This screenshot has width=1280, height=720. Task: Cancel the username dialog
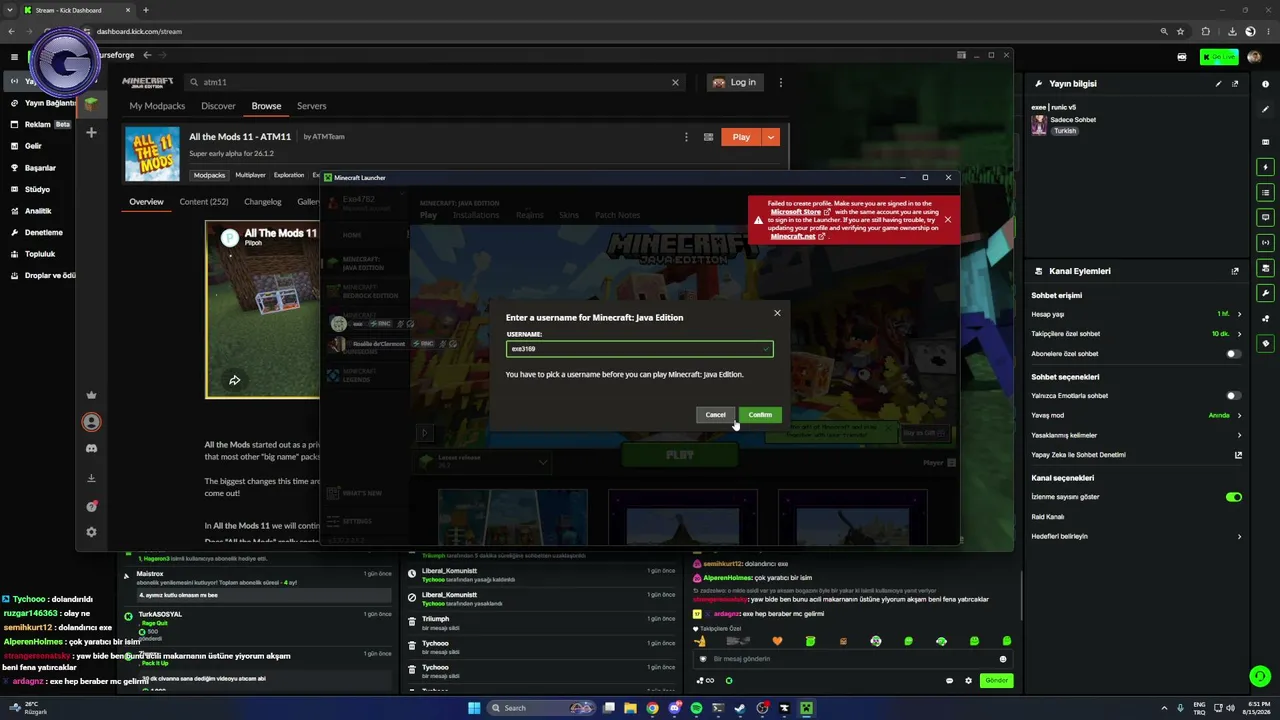tap(715, 415)
